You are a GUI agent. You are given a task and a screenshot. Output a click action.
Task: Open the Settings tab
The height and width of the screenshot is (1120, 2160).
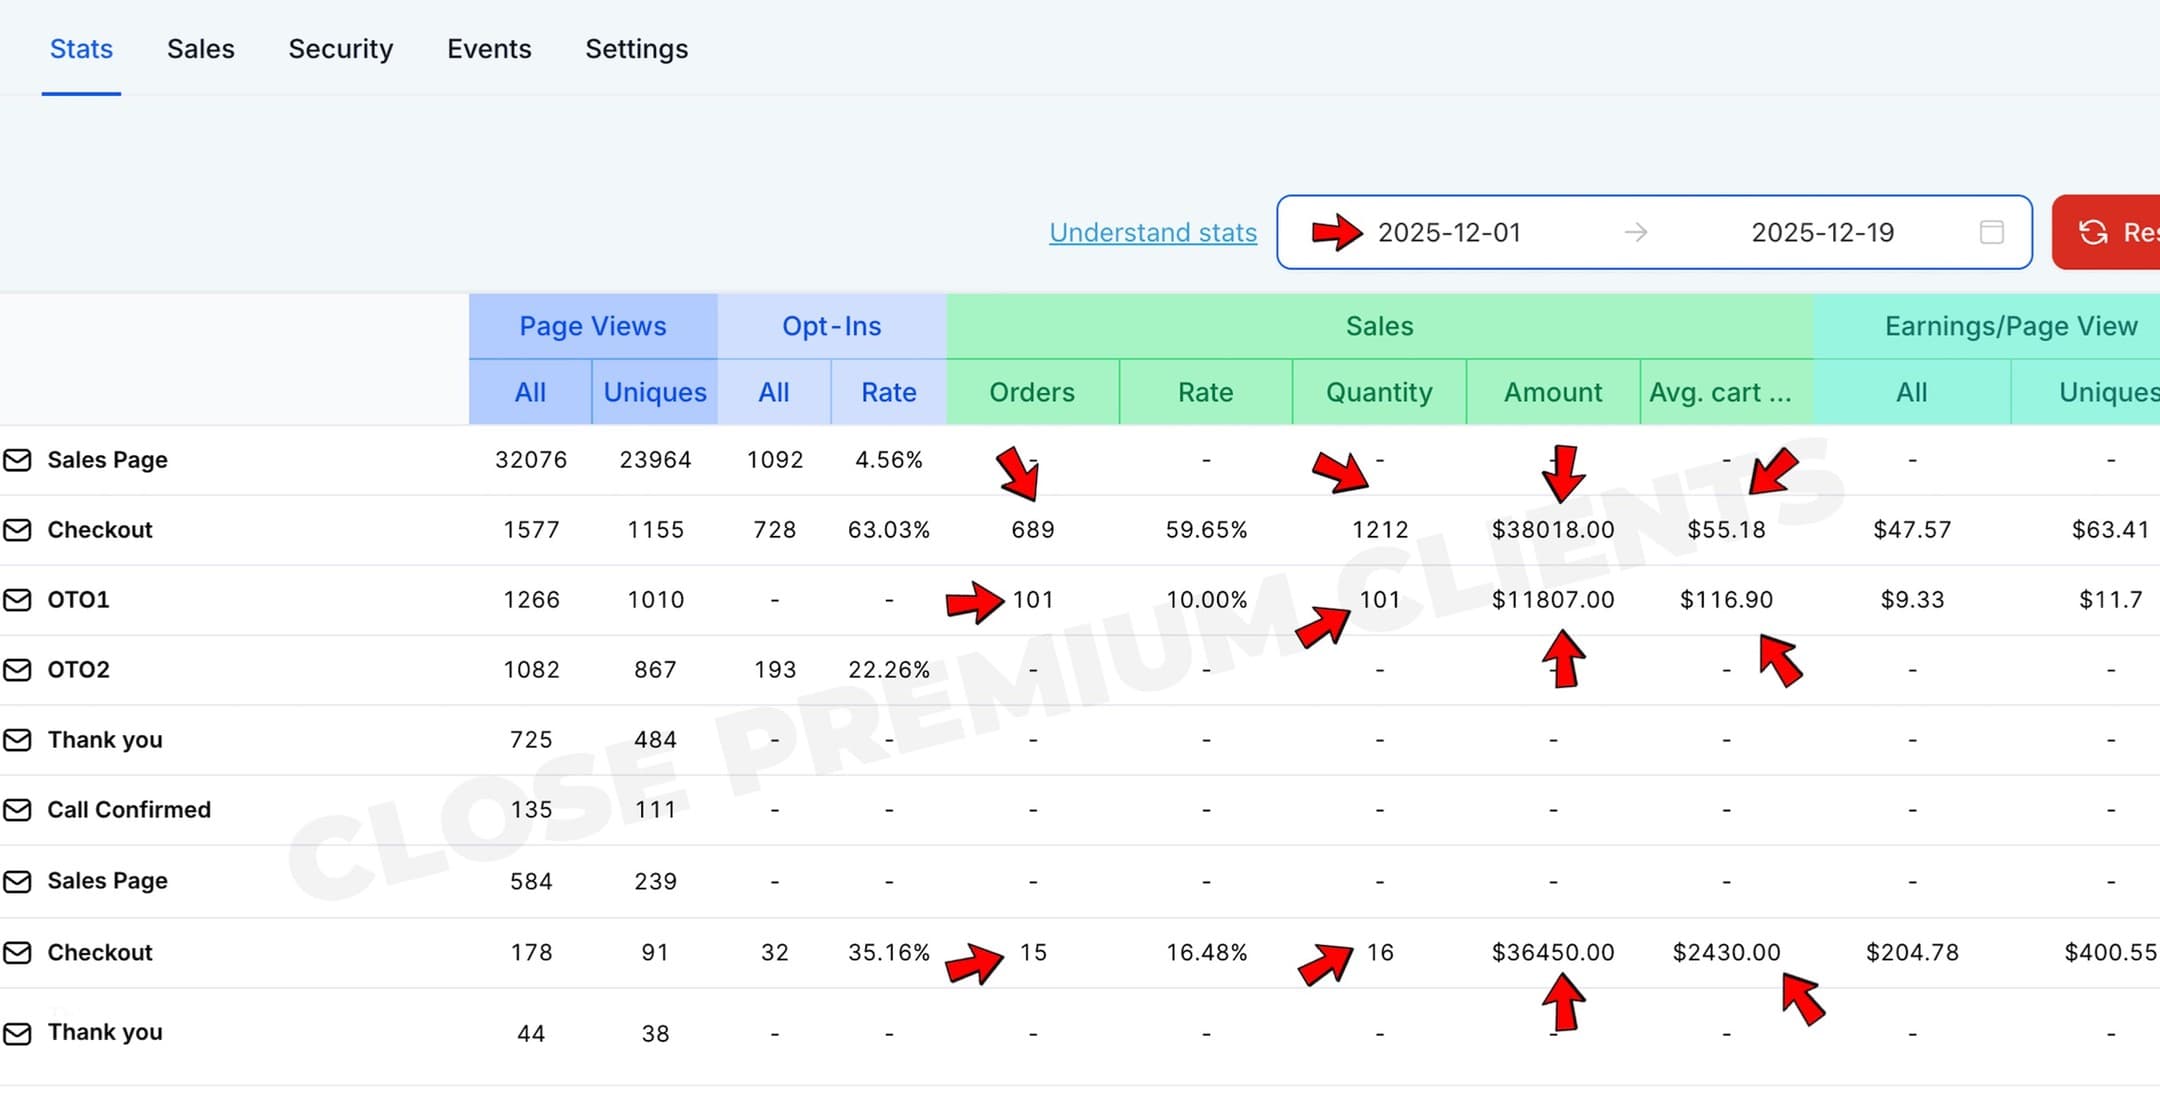click(637, 49)
